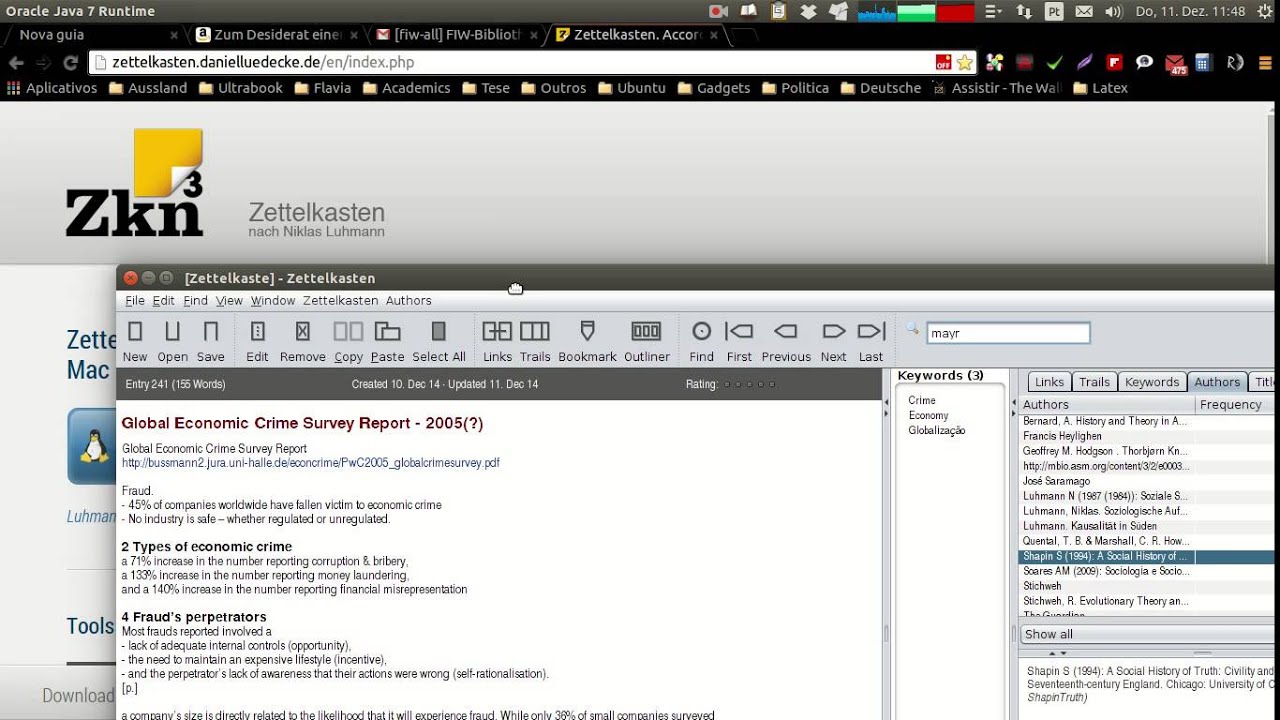Screen dimensions: 1280x720
Task: Open the Edit menu in Zettelkasten
Action: click(x=164, y=300)
